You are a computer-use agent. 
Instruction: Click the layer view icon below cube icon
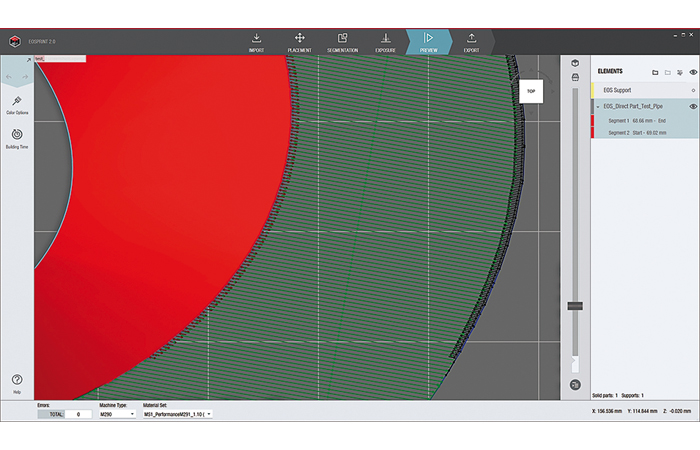pyautogui.click(x=575, y=78)
